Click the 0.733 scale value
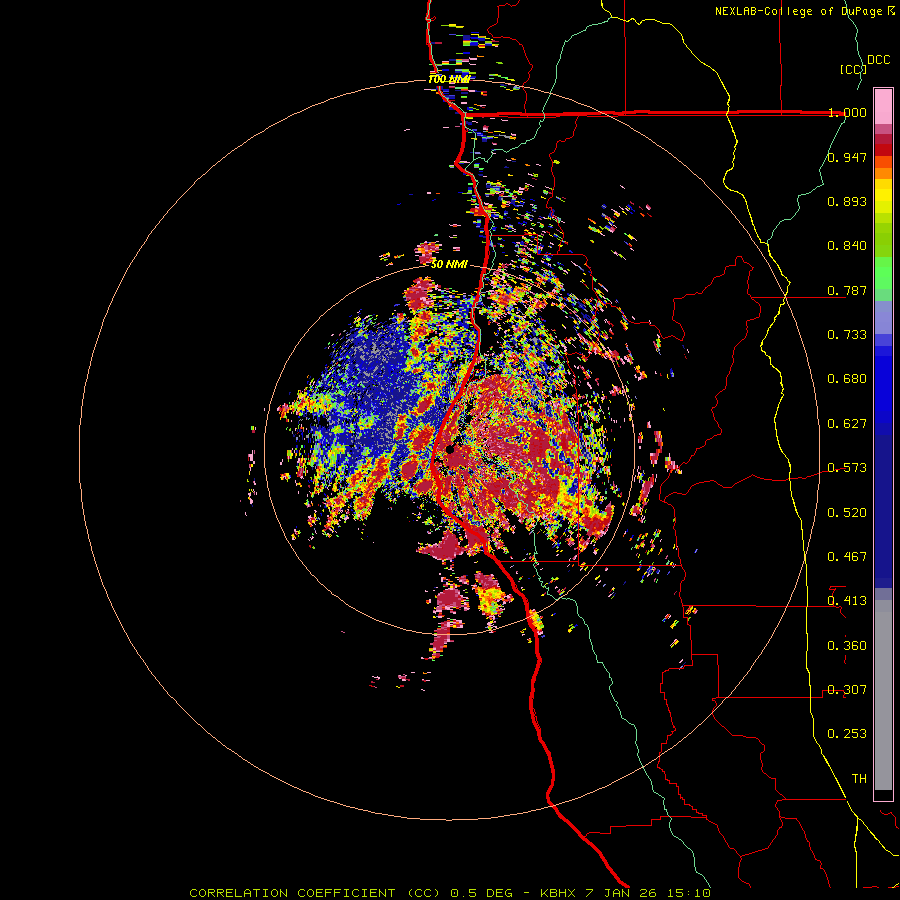Image resolution: width=900 pixels, height=900 pixels. pyautogui.click(x=847, y=335)
